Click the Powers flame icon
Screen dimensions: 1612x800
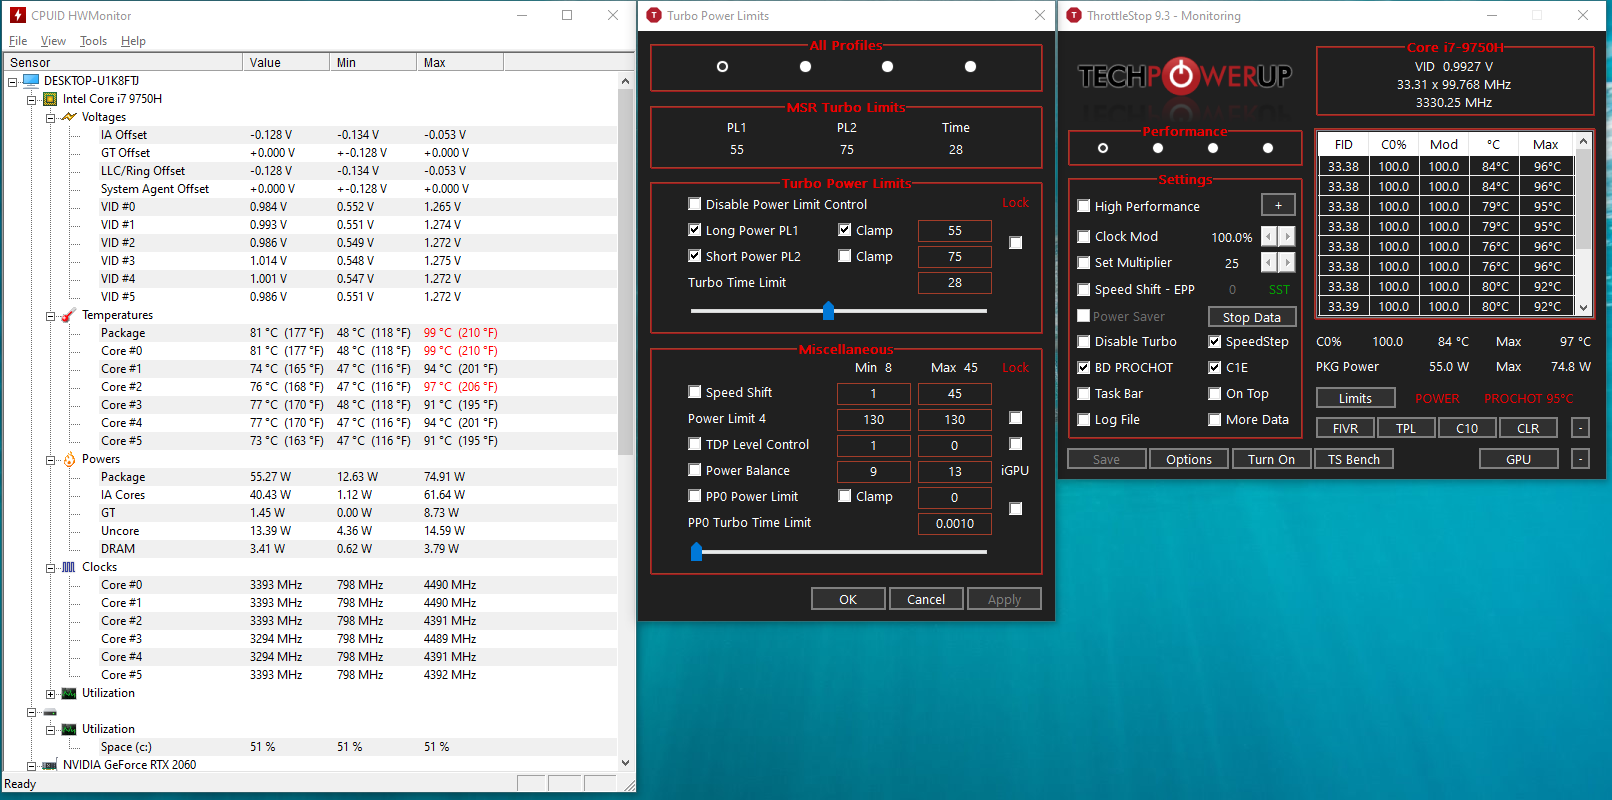[x=69, y=459]
